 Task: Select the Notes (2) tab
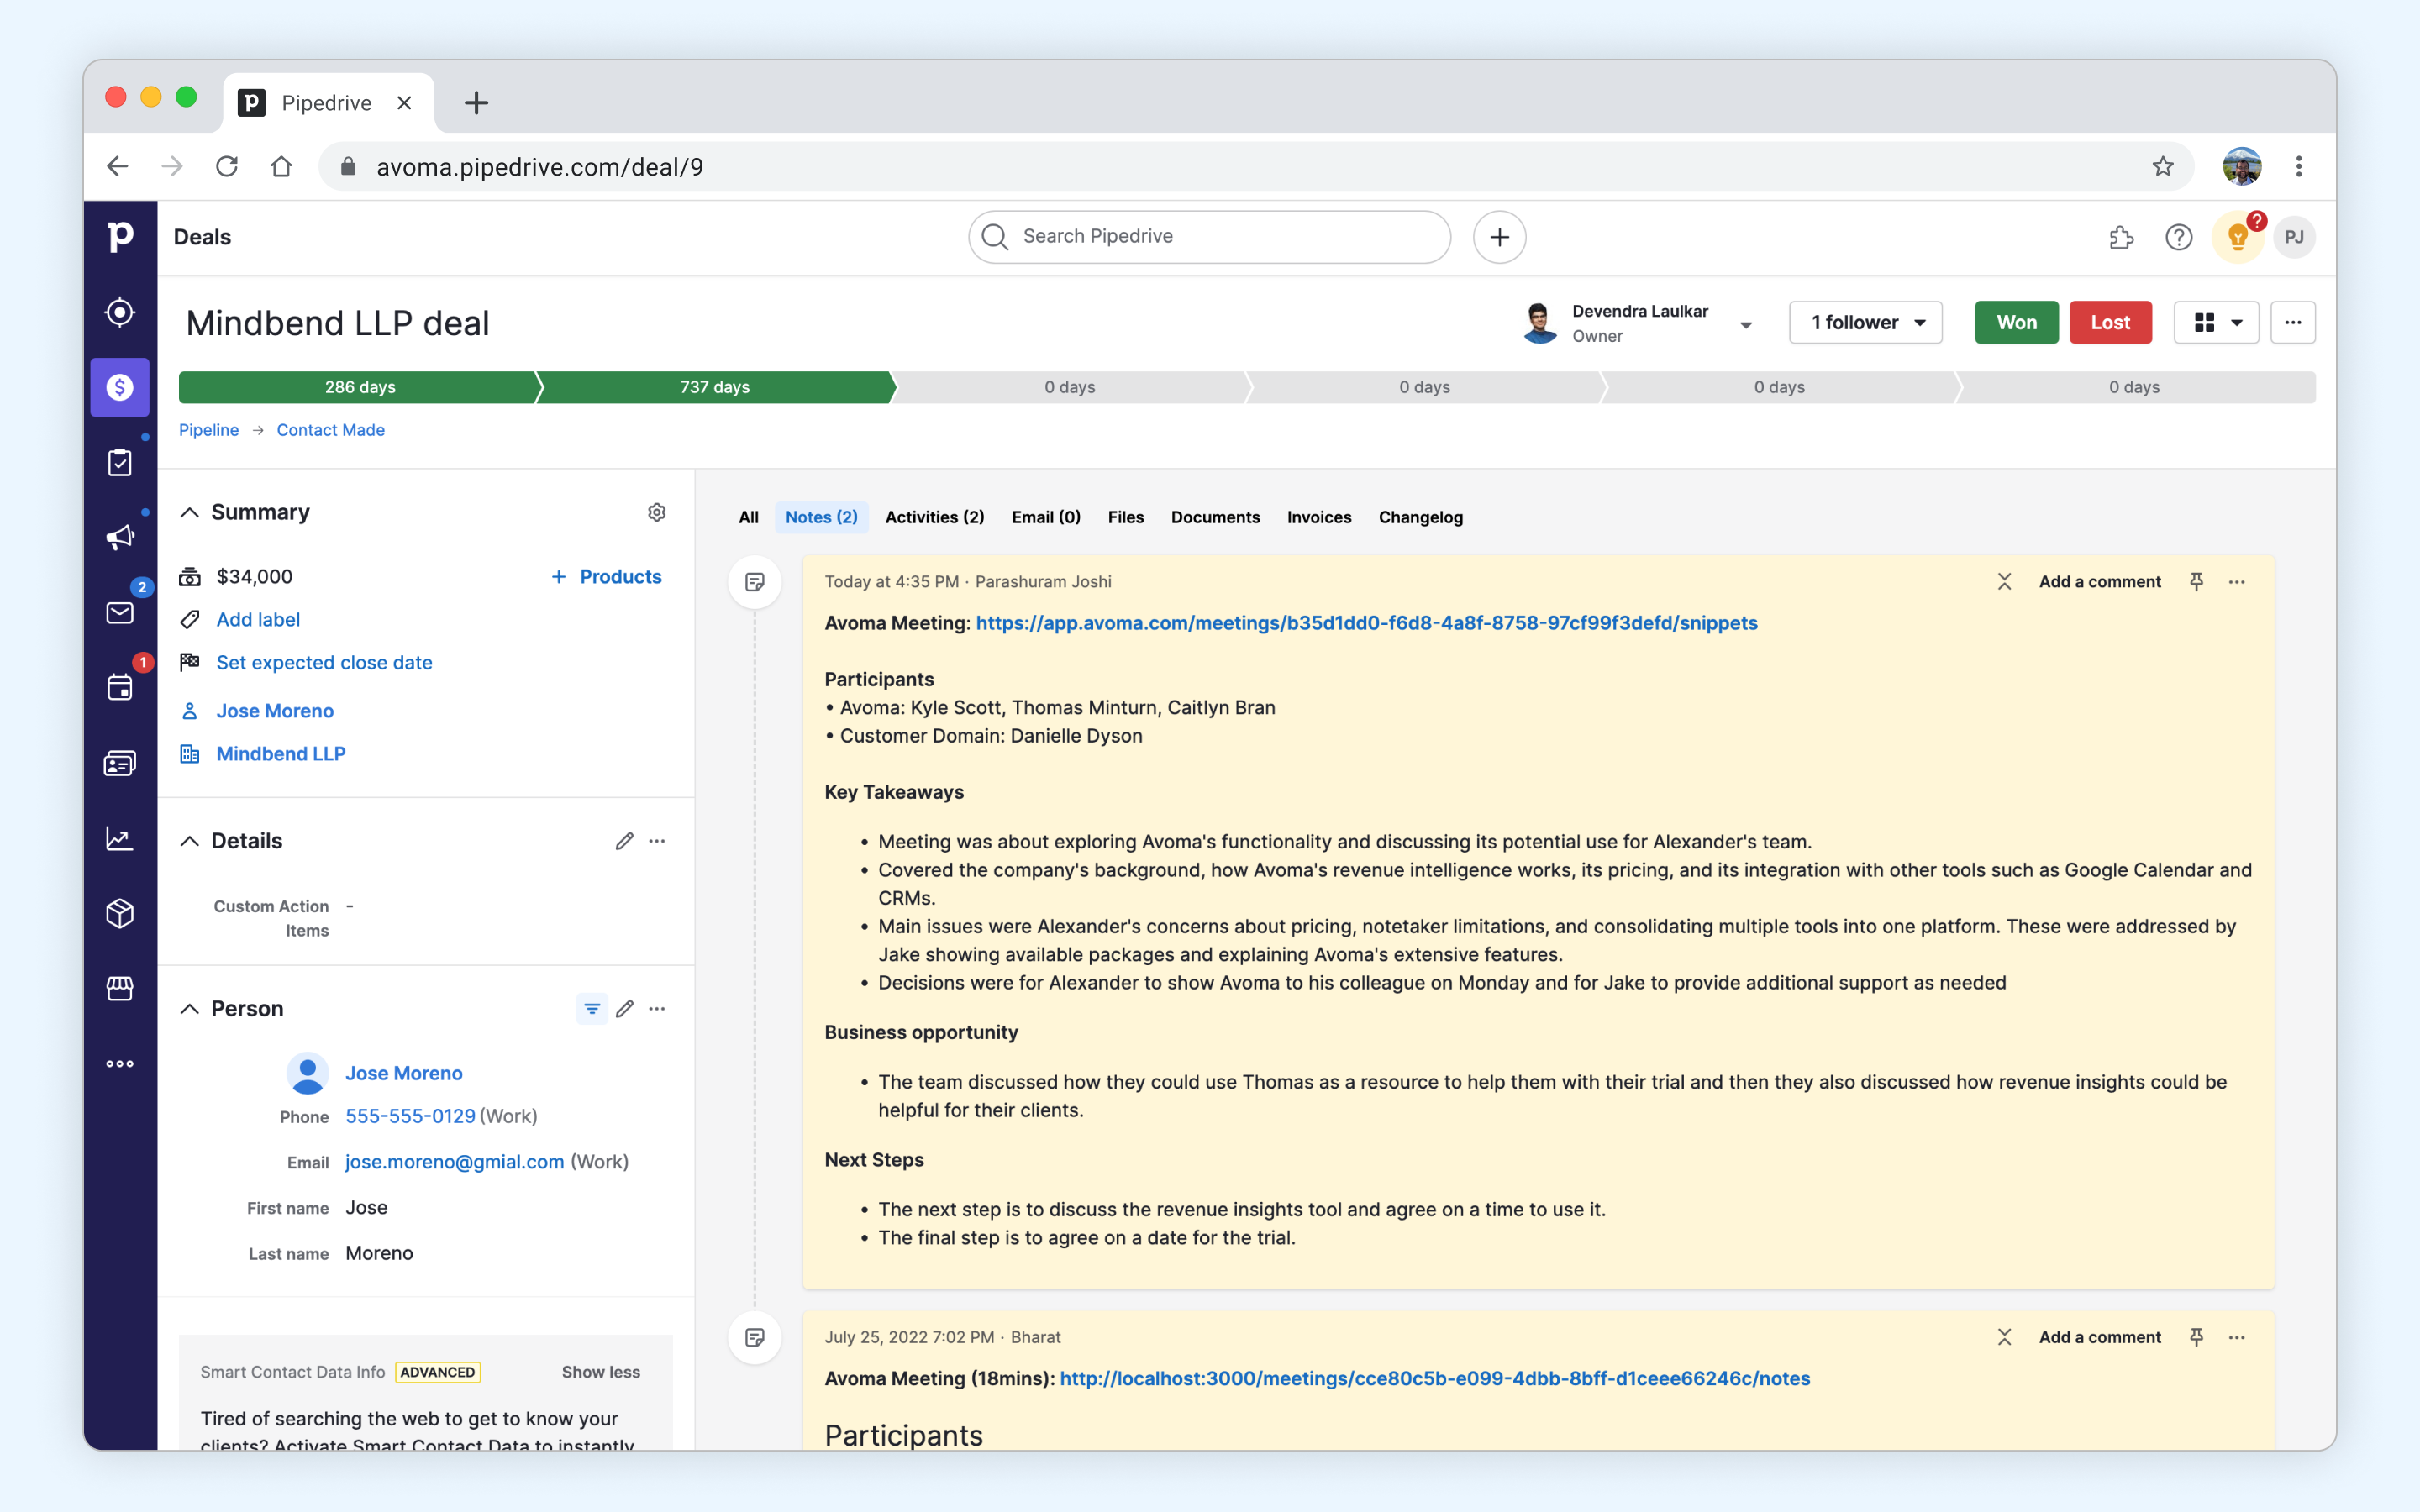(x=821, y=517)
